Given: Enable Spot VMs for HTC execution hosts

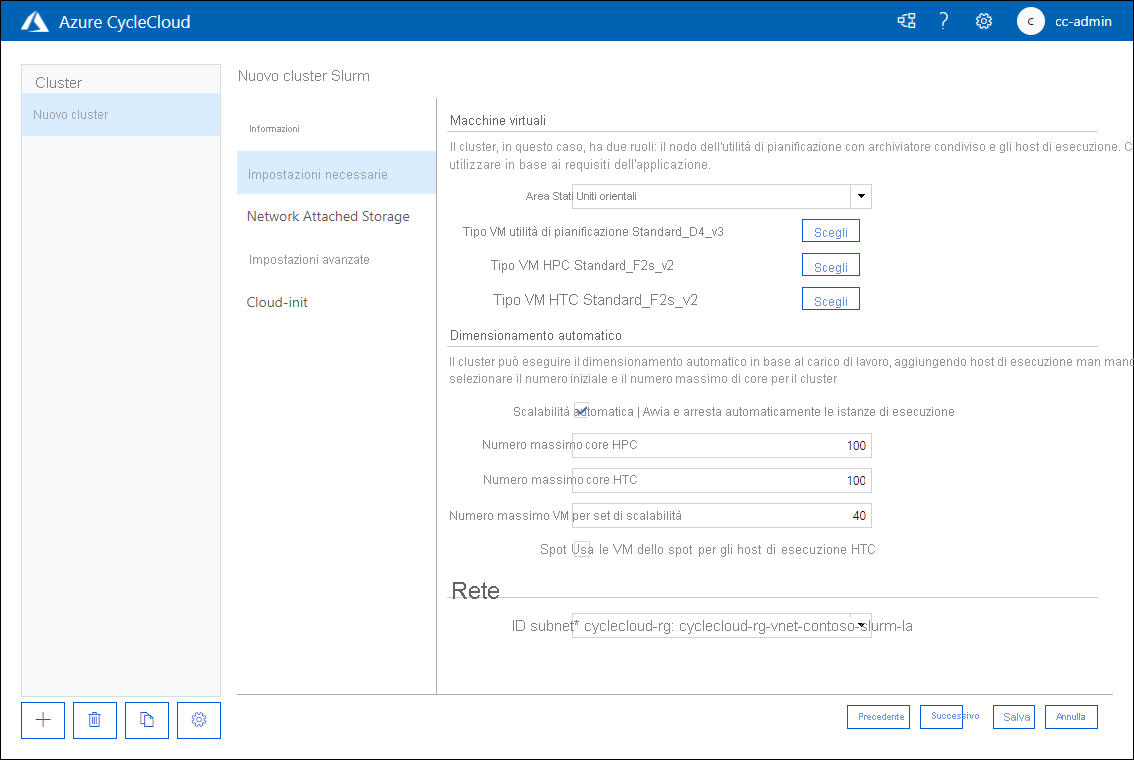Looking at the screenshot, I should click(x=581, y=549).
